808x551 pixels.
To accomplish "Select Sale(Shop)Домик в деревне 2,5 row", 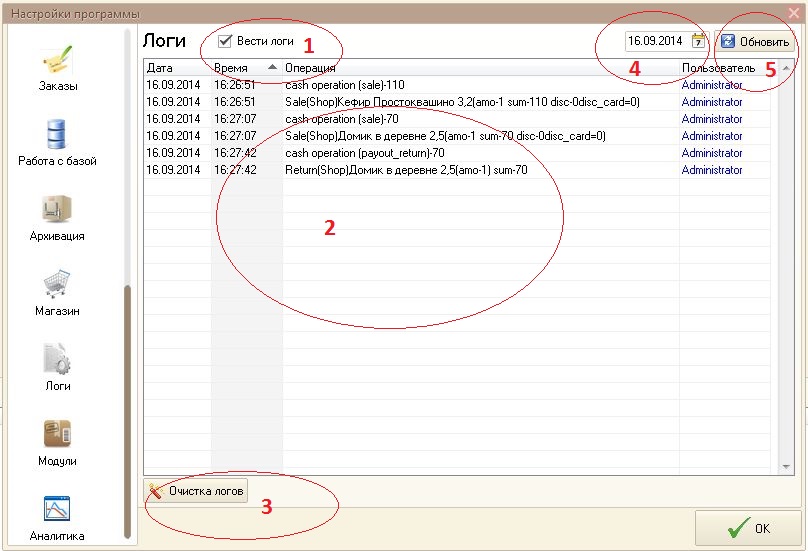I will coord(457,136).
